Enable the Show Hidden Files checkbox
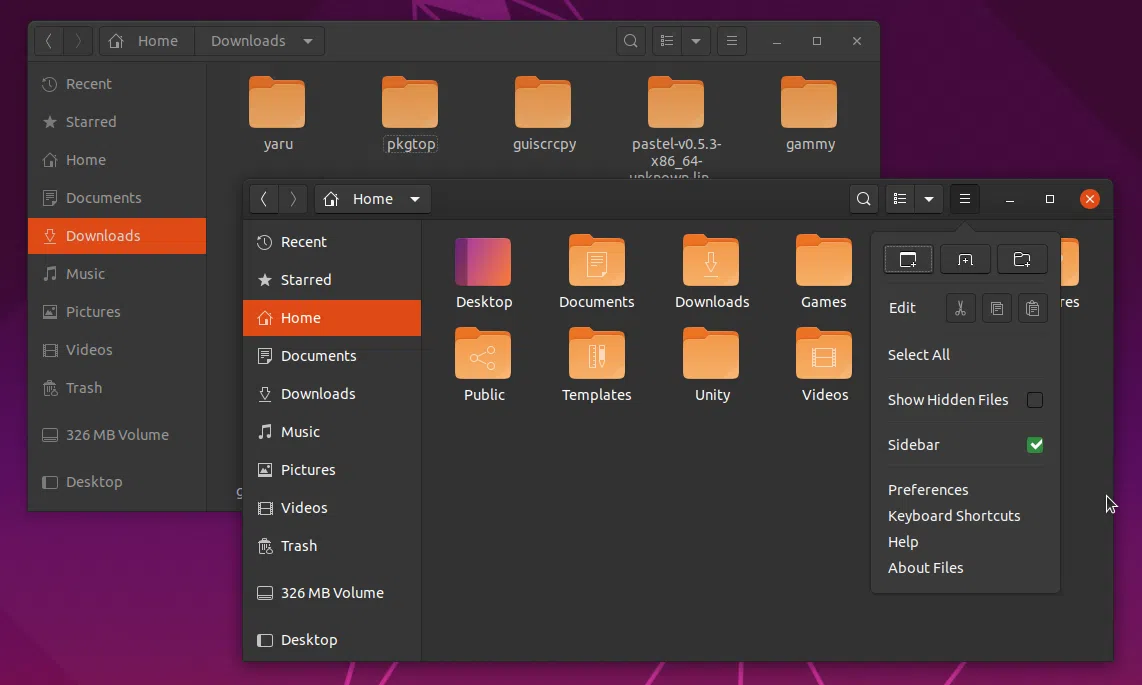 pos(1035,400)
